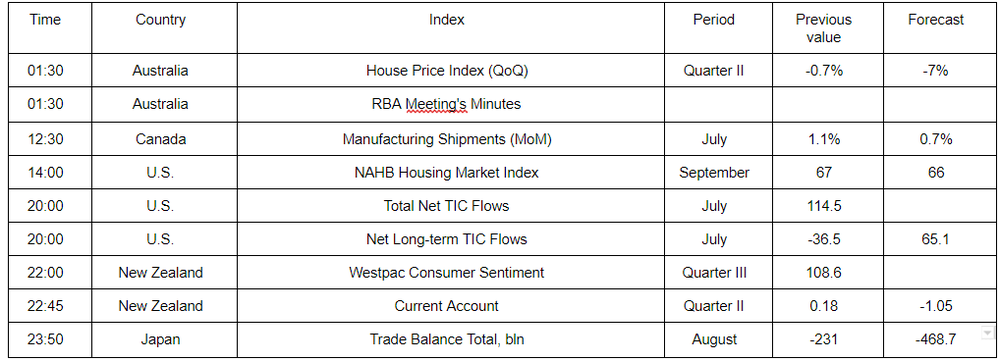Select the Time column header cell

[x=50, y=28]
